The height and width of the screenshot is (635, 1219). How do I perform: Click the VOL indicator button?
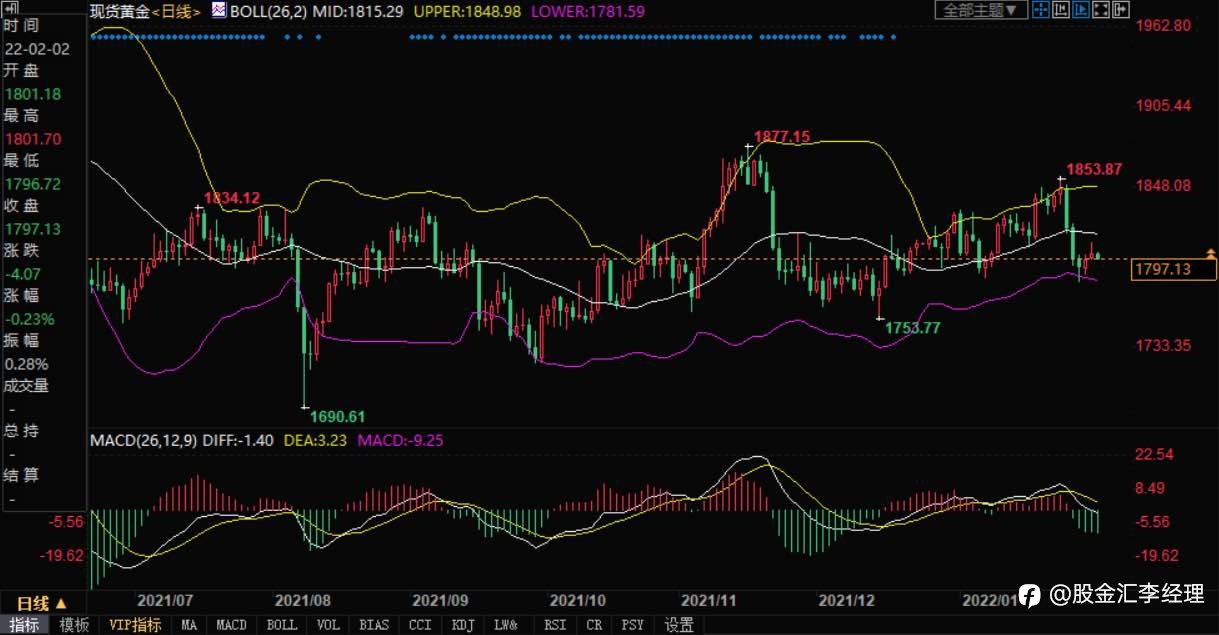click(327, 625)
